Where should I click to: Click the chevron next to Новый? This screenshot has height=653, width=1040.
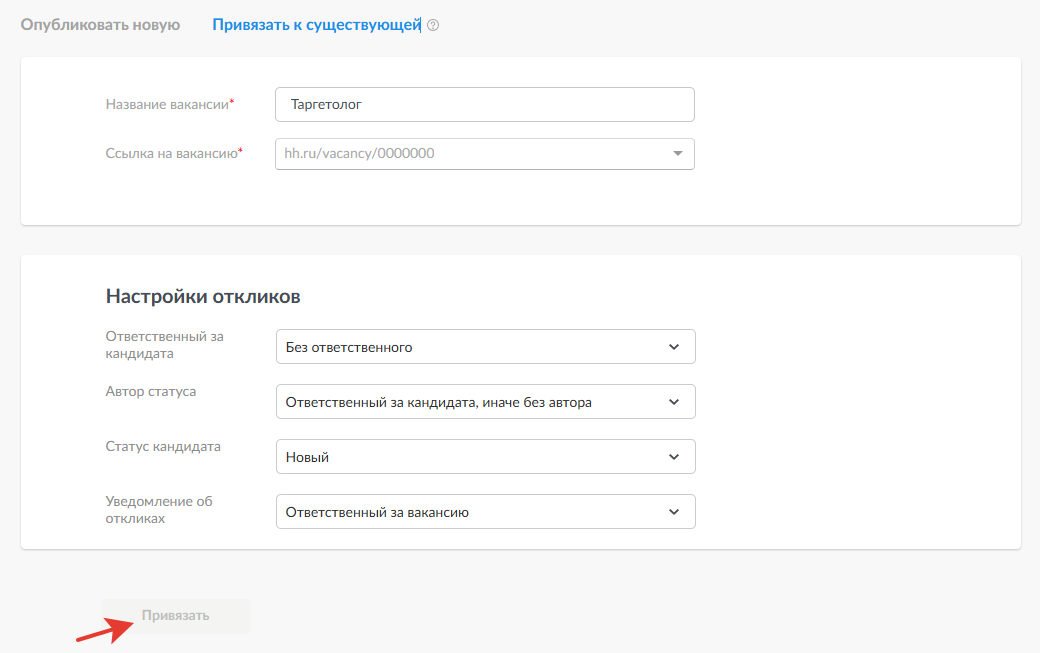[674, 457]
